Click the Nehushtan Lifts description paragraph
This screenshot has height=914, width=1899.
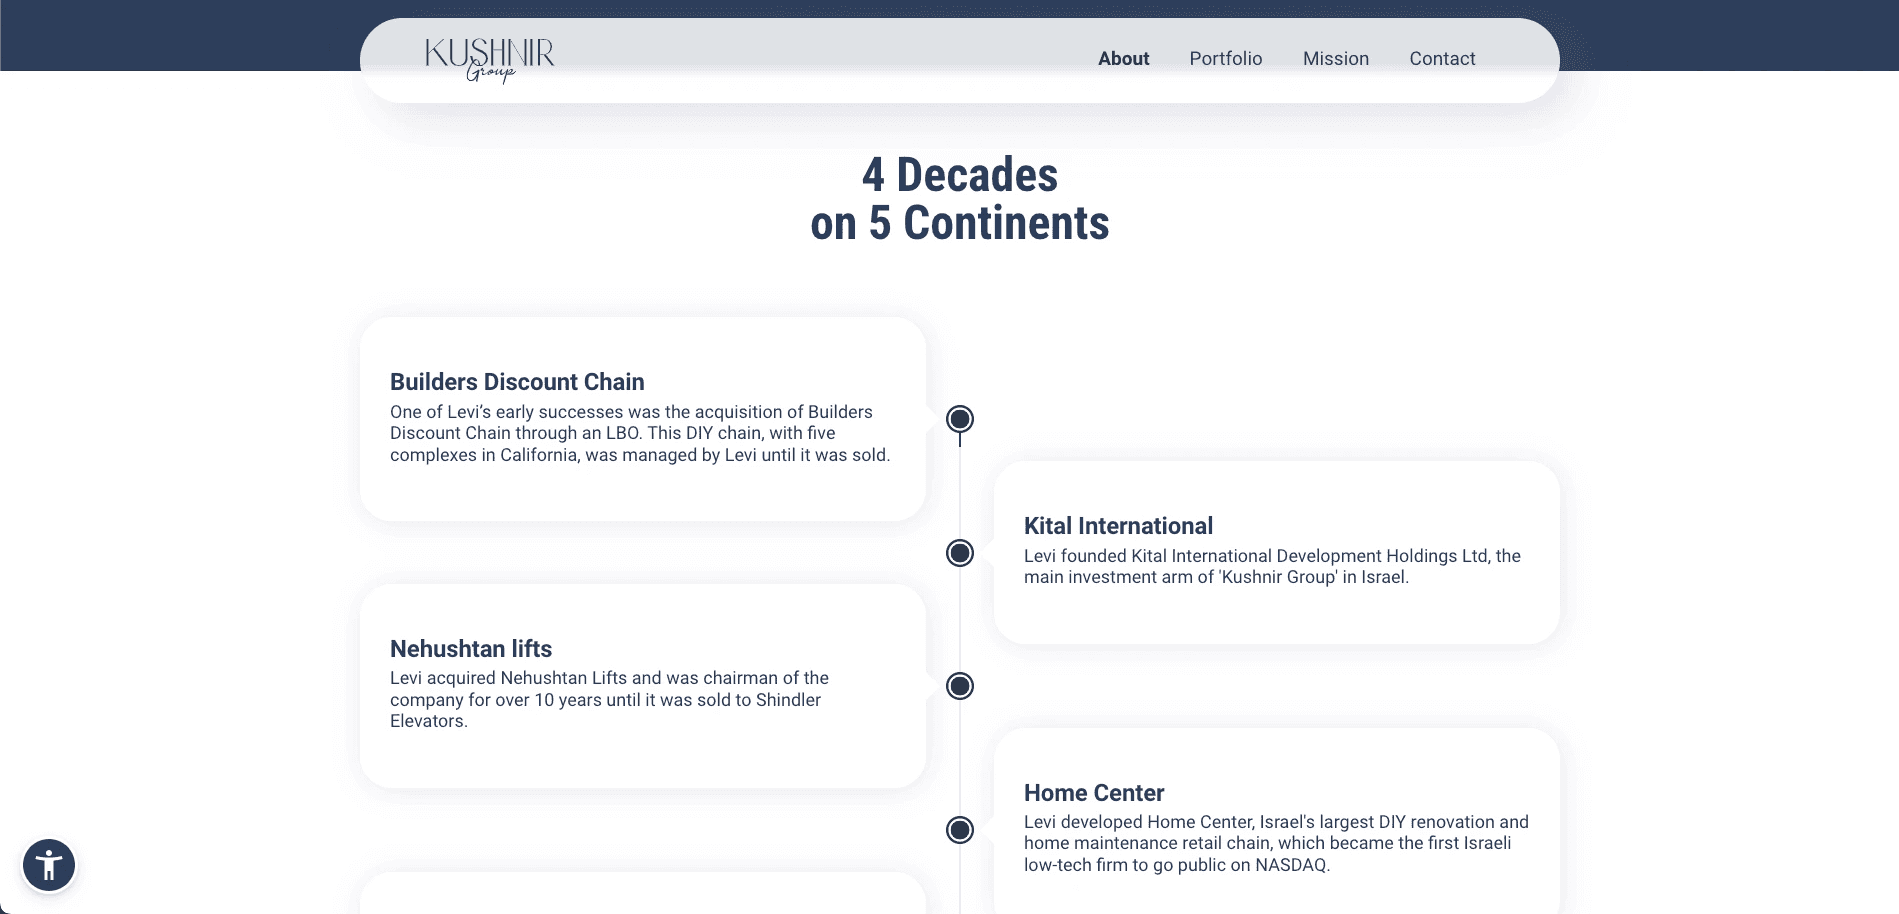(609, 699)
